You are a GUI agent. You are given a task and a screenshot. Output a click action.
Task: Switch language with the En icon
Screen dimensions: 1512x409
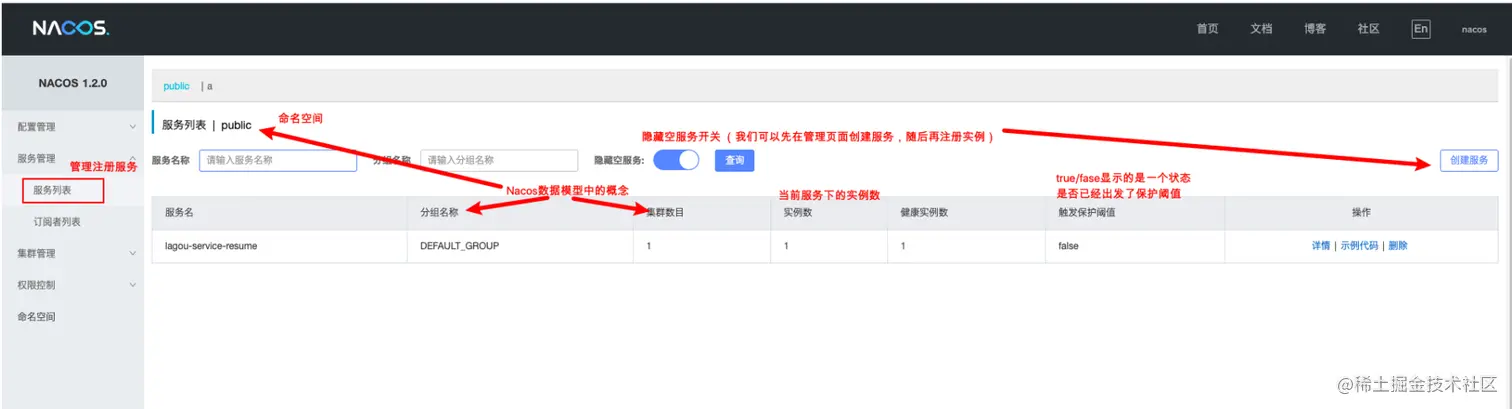[x=1421, y=29]
